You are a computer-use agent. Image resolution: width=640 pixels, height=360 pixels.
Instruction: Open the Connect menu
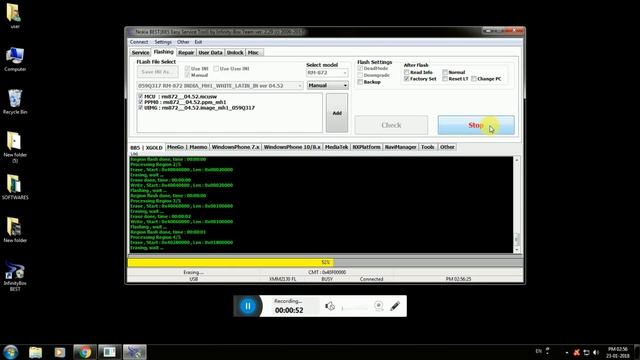(x=139, y=42)
